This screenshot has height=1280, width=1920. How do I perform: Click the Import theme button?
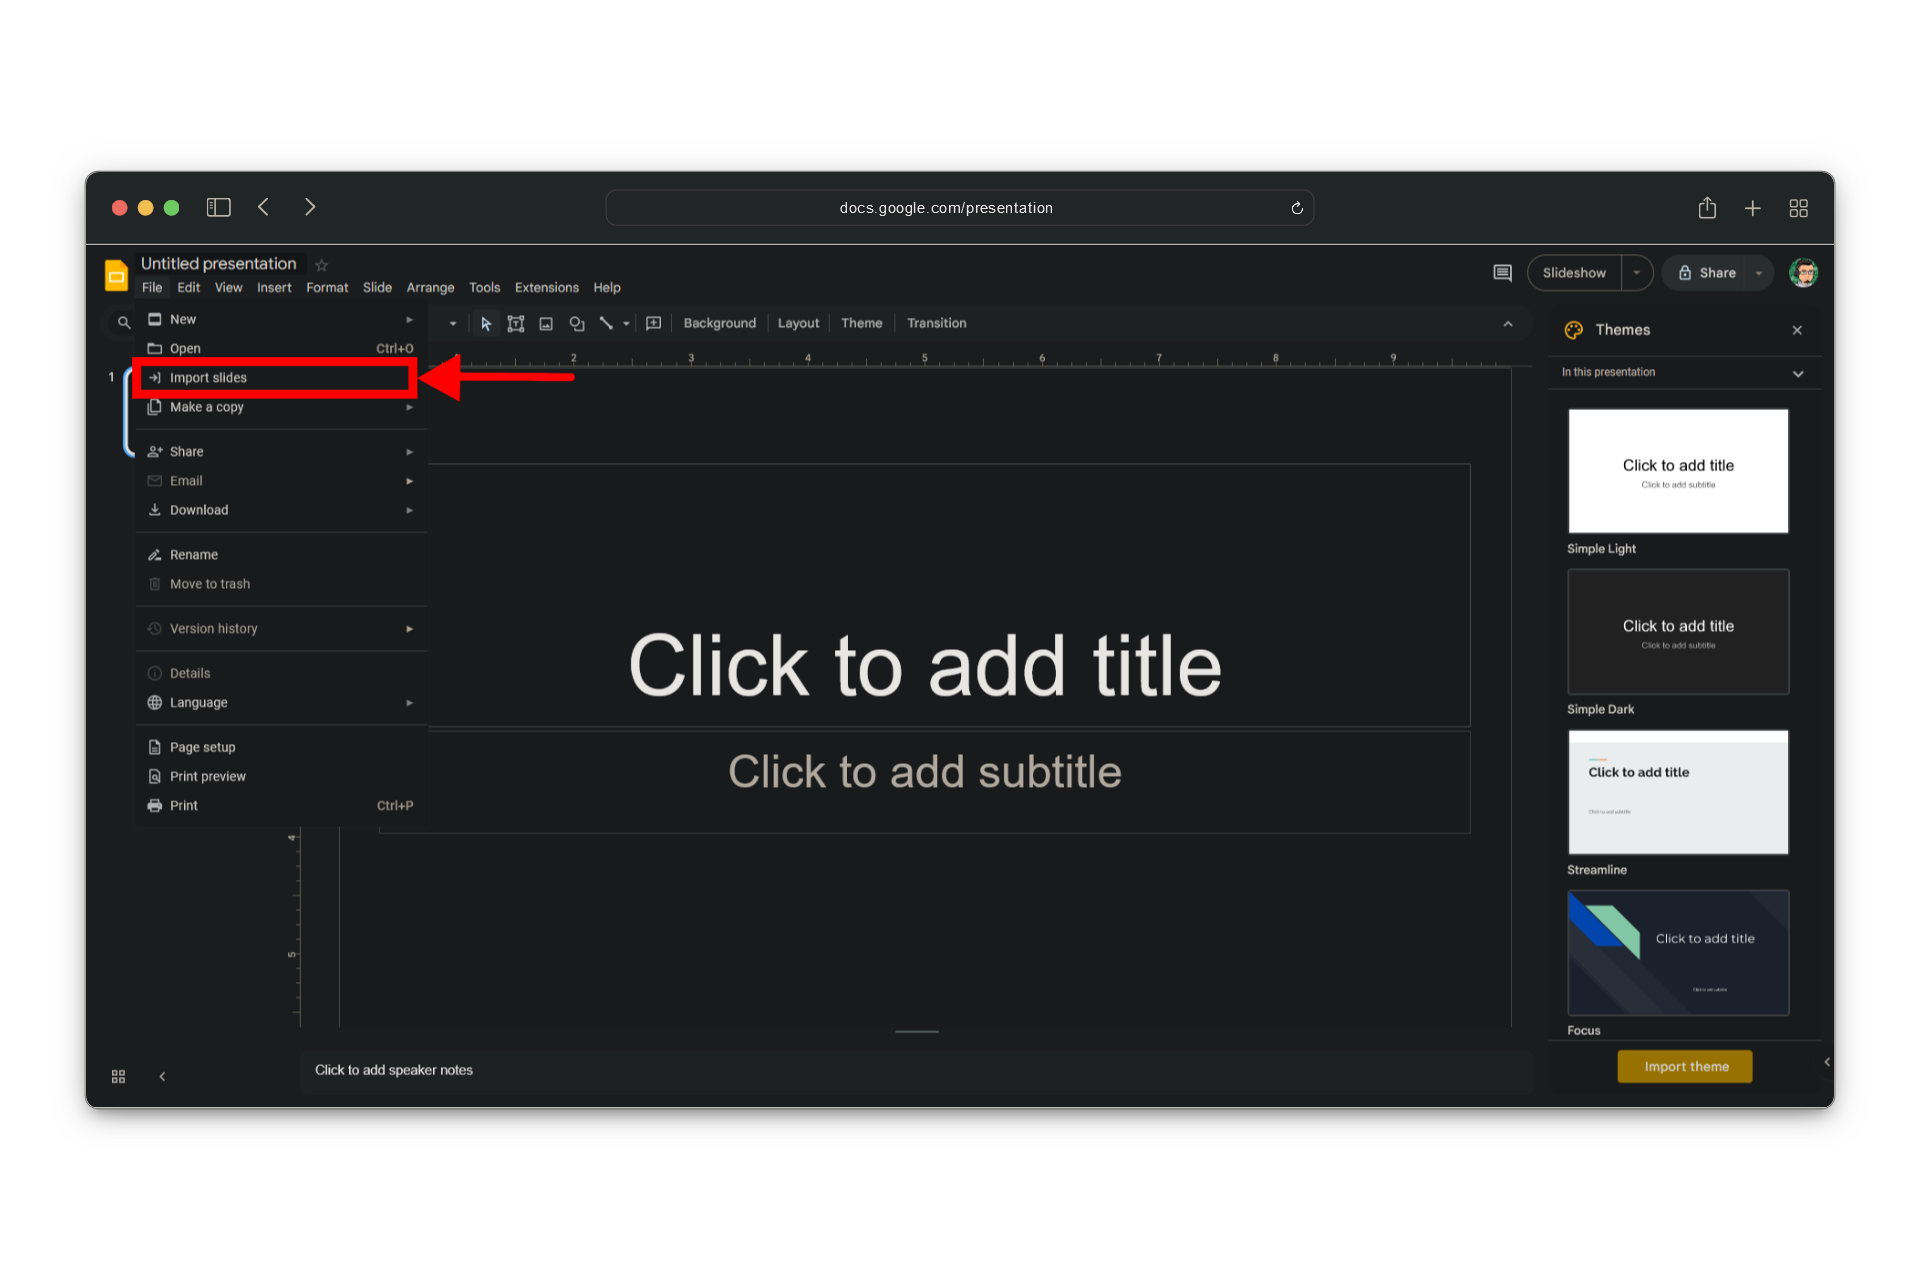tap(1685, 1066)
